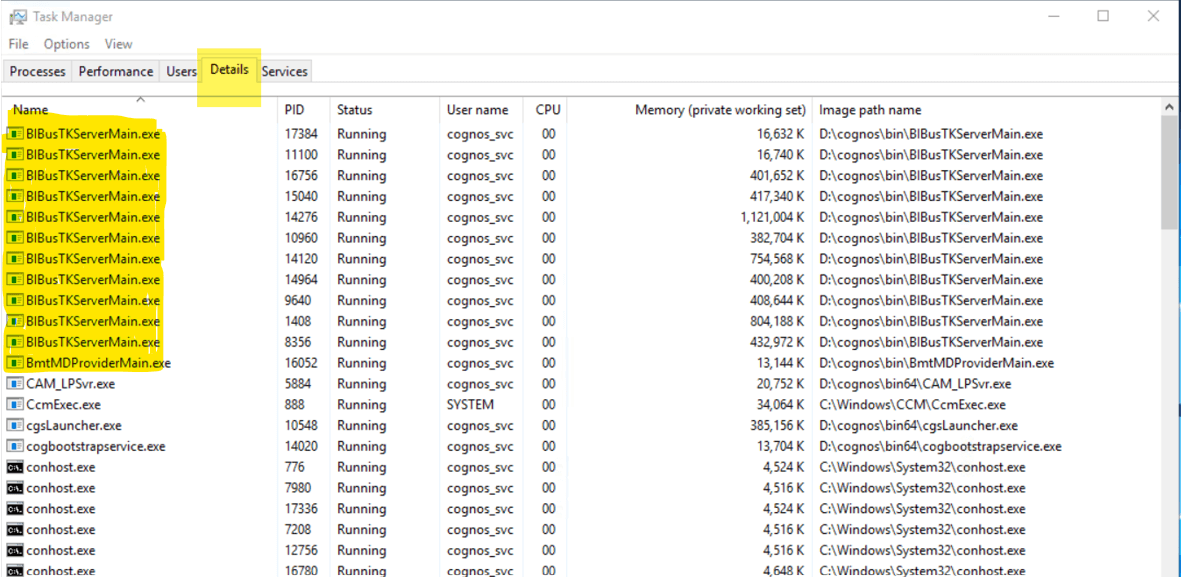Select BIBusTKServerMain.exe row with PID 16756
This screenshot has width=1181, height=577.
pos(581,176)
